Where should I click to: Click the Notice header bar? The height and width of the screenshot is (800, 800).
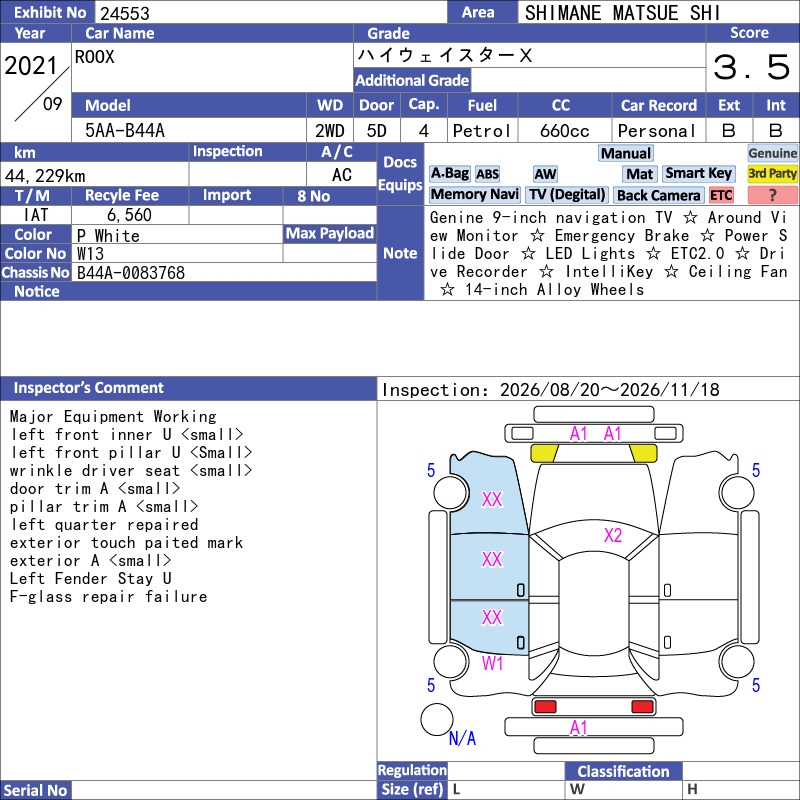pos(189,291)
